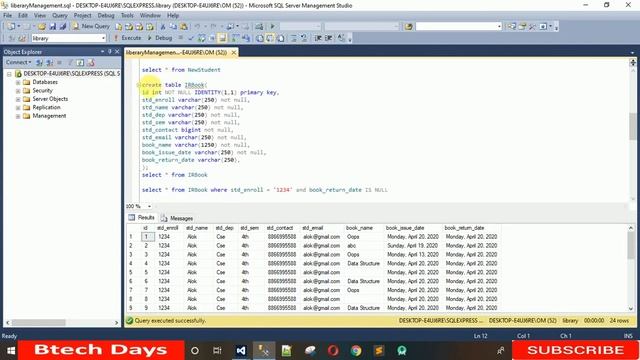This screenshot has height=360, width=640.
Task: Select the Management tree item
Action: [49, 116]
